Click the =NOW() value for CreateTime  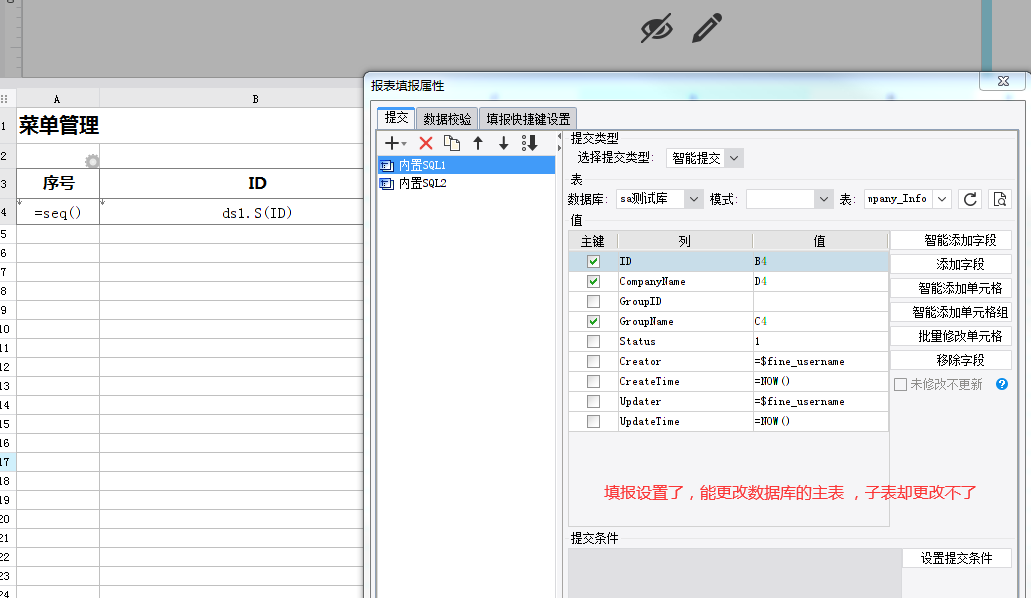[820, 382]
